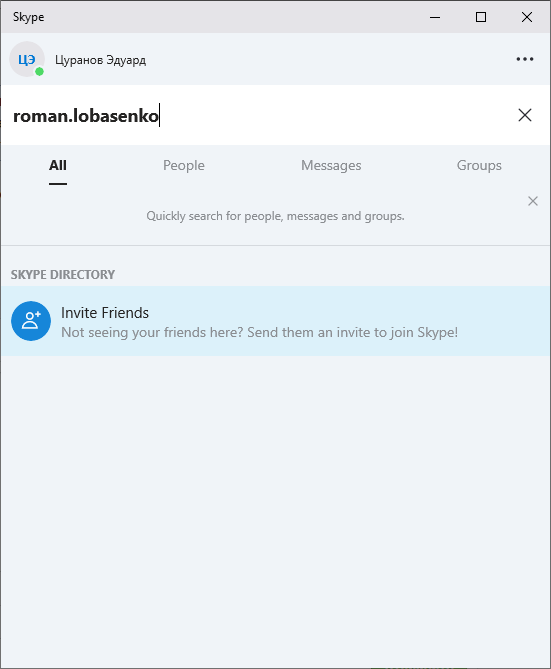Click the SKYPE DIRECTORY section header

(x=63, y=274)
